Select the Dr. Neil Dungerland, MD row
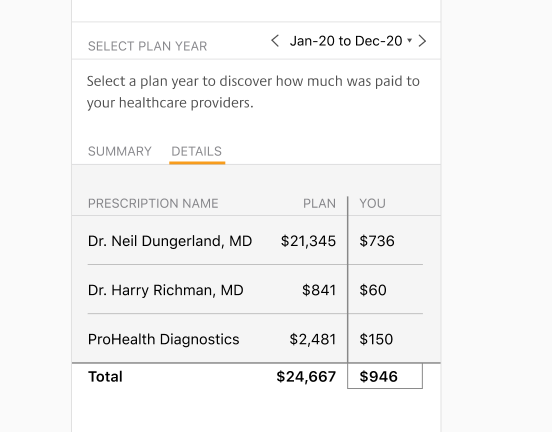 click(255, 241)
